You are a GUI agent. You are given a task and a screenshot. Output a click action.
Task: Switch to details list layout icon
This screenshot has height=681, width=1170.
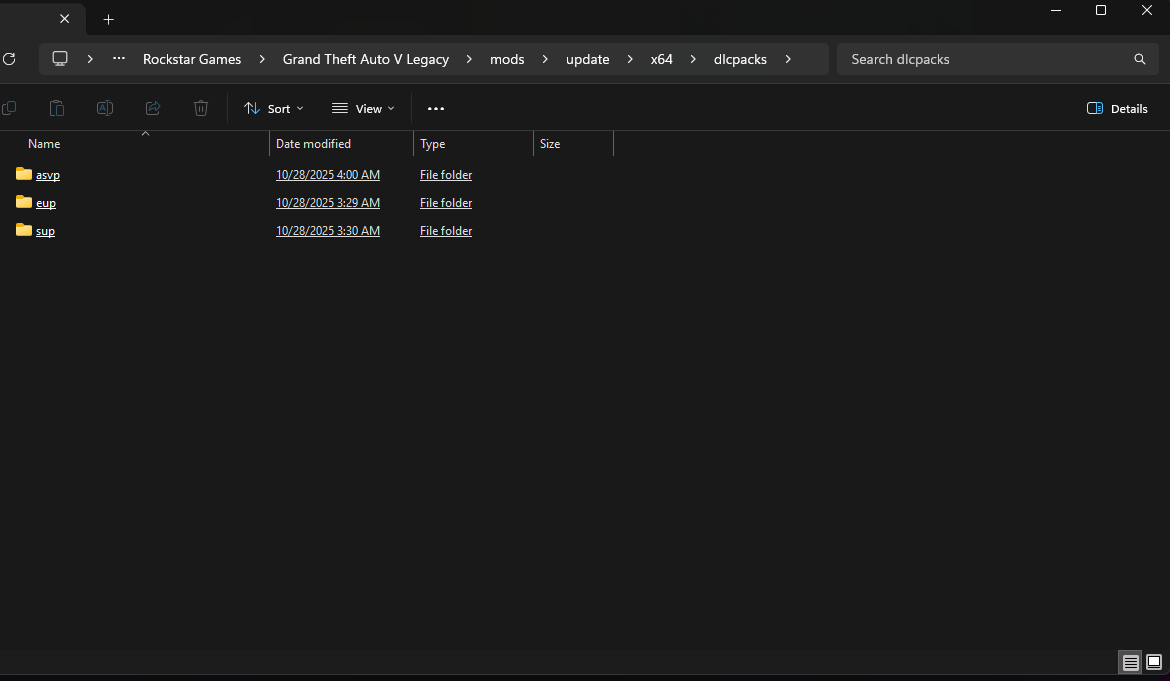(1130, 662)
